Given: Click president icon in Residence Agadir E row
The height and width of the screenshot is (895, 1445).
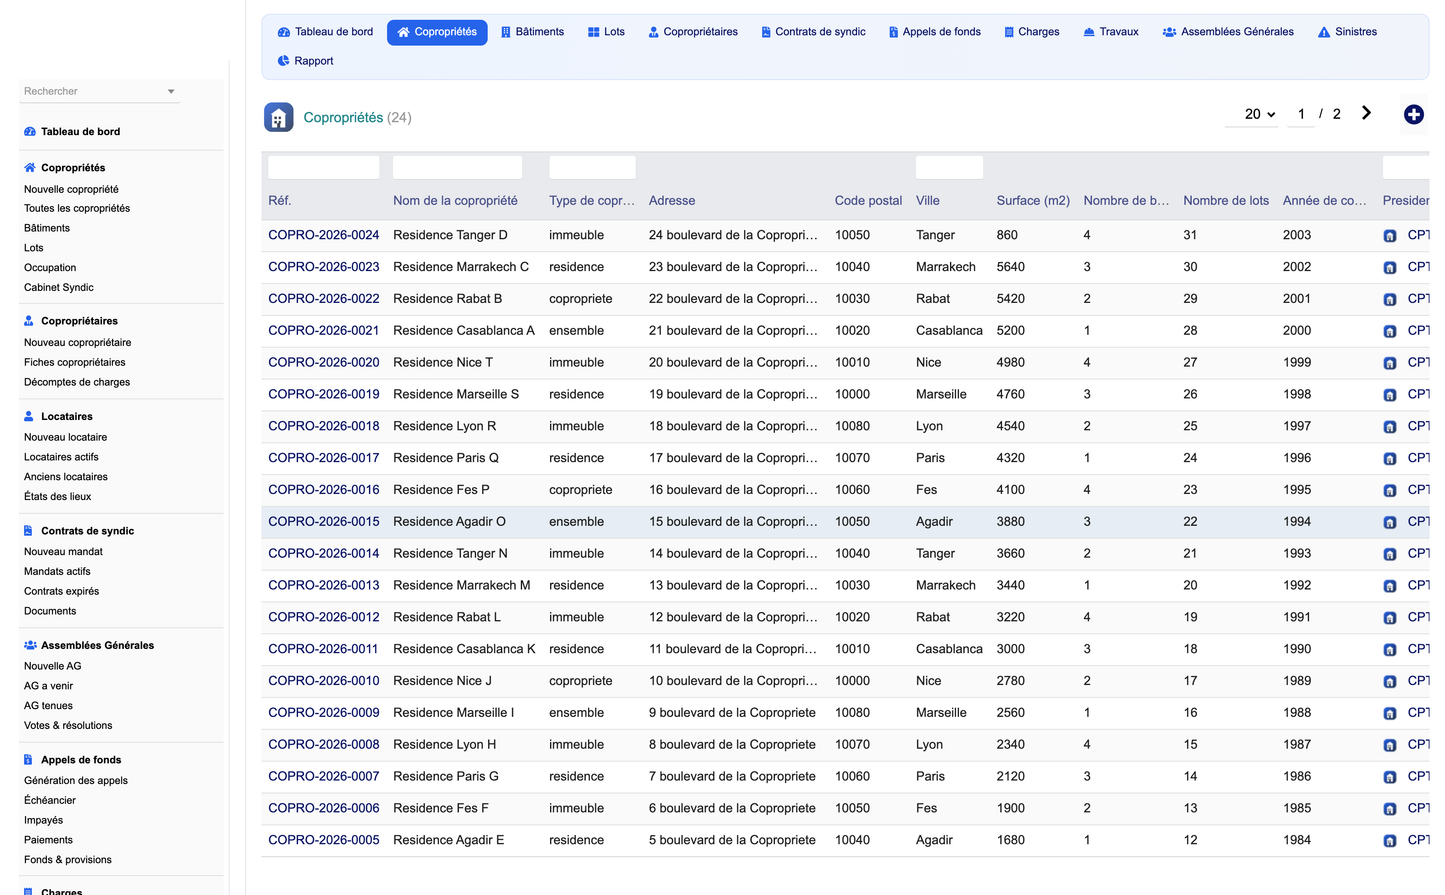Looking at the screenshot, I should click(1390, 841).
